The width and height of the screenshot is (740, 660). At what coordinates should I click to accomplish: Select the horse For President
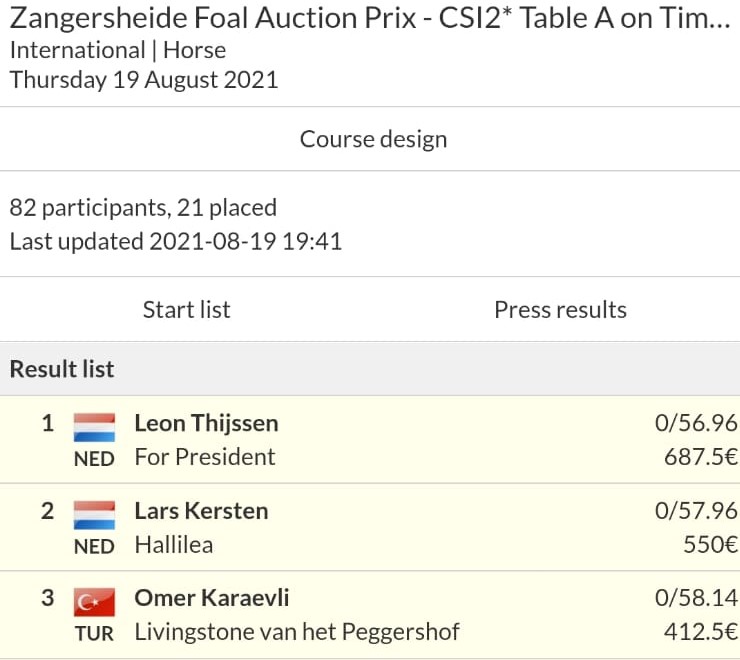pos(205,457)
